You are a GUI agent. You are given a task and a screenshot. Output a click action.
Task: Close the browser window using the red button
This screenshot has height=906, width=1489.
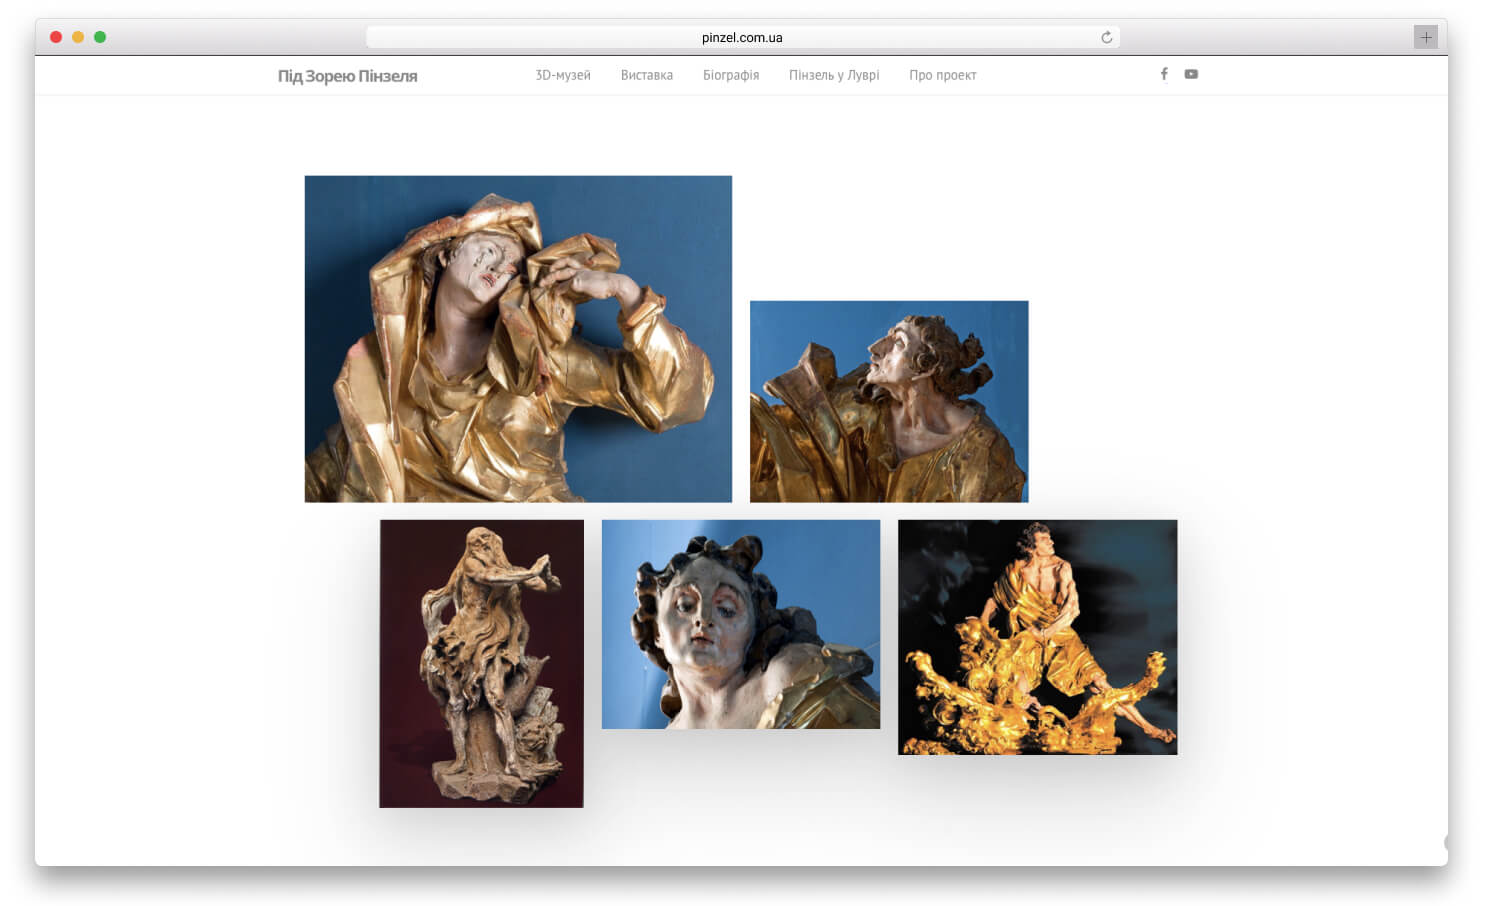click(x=56, y=37)
